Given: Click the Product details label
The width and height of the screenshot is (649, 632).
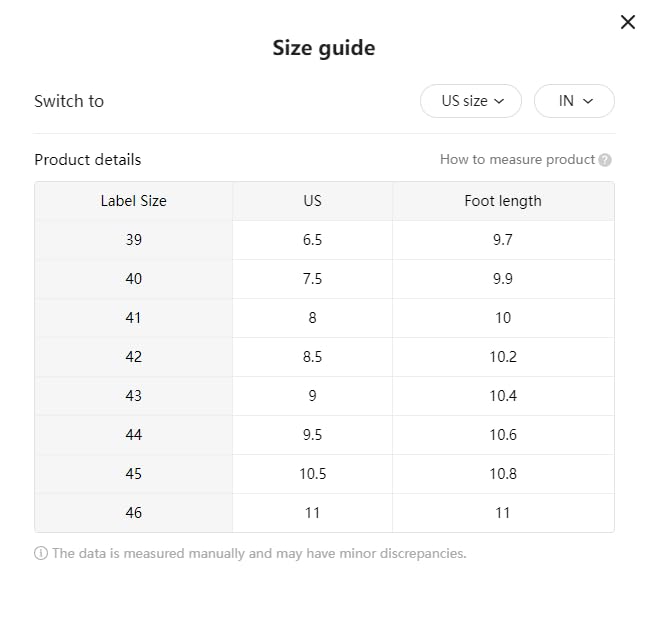Looking at the screenshot, I should [88, 160].
